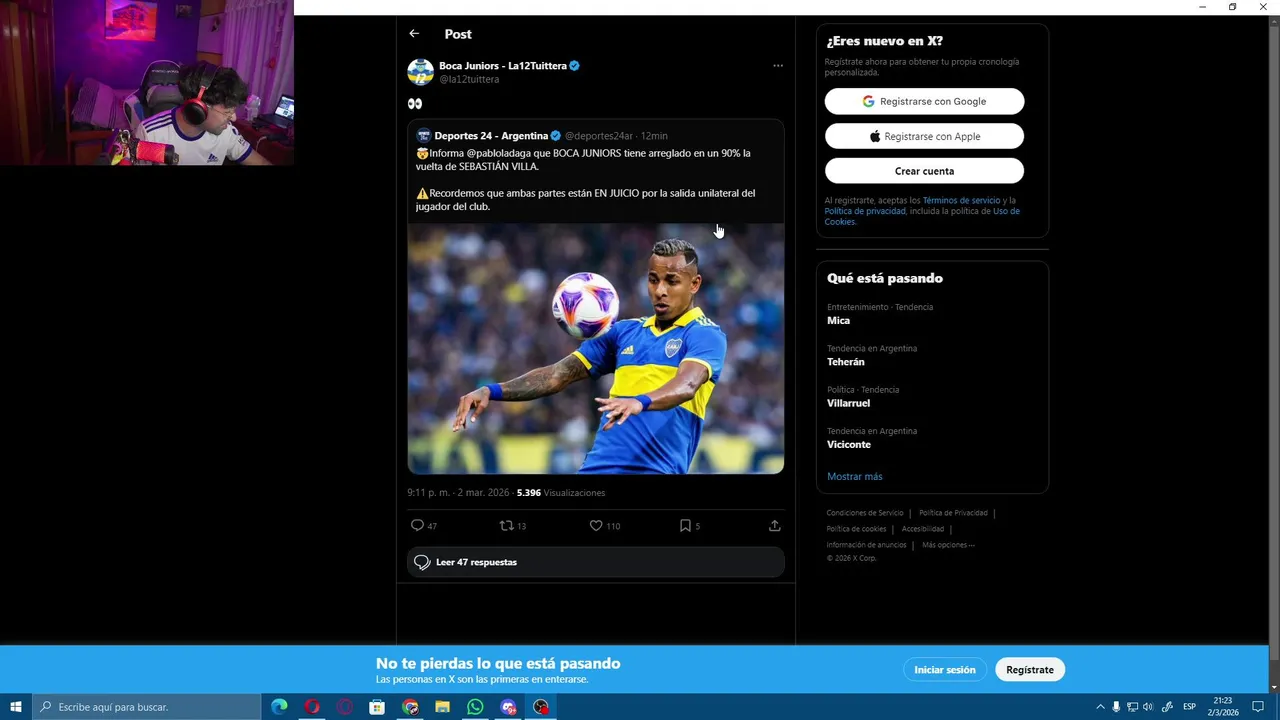This screenshot has height=720, width=1280.
Task: Click the ESP input language indicator
Action: pyautogui.click(x=1189, y=707)
